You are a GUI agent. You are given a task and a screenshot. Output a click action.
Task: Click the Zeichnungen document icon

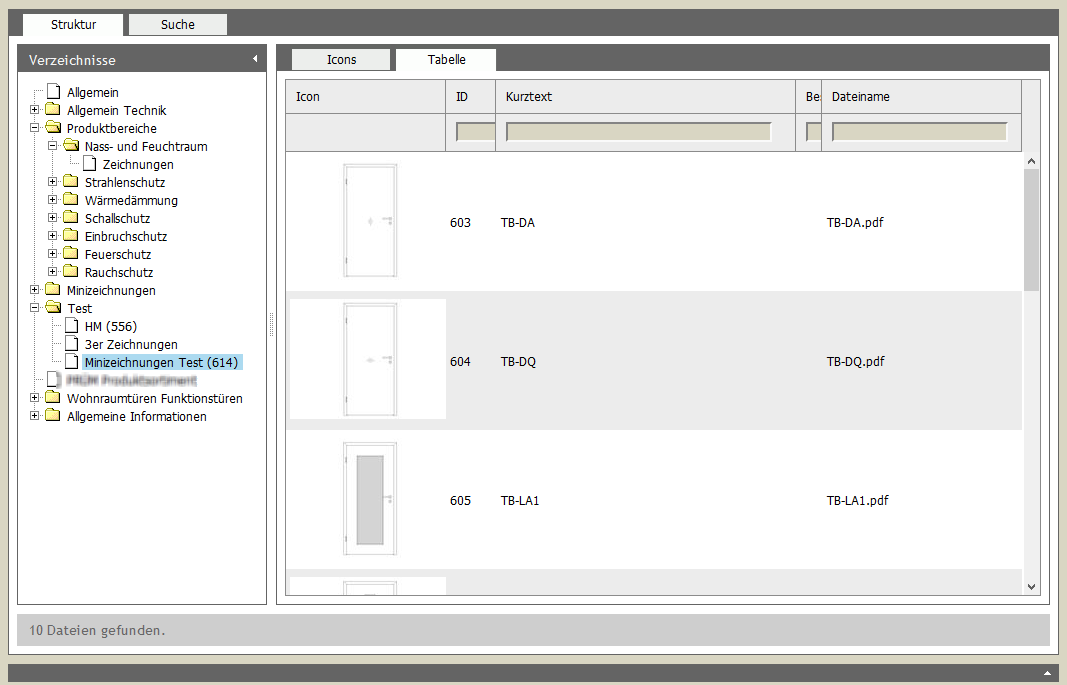89,164
